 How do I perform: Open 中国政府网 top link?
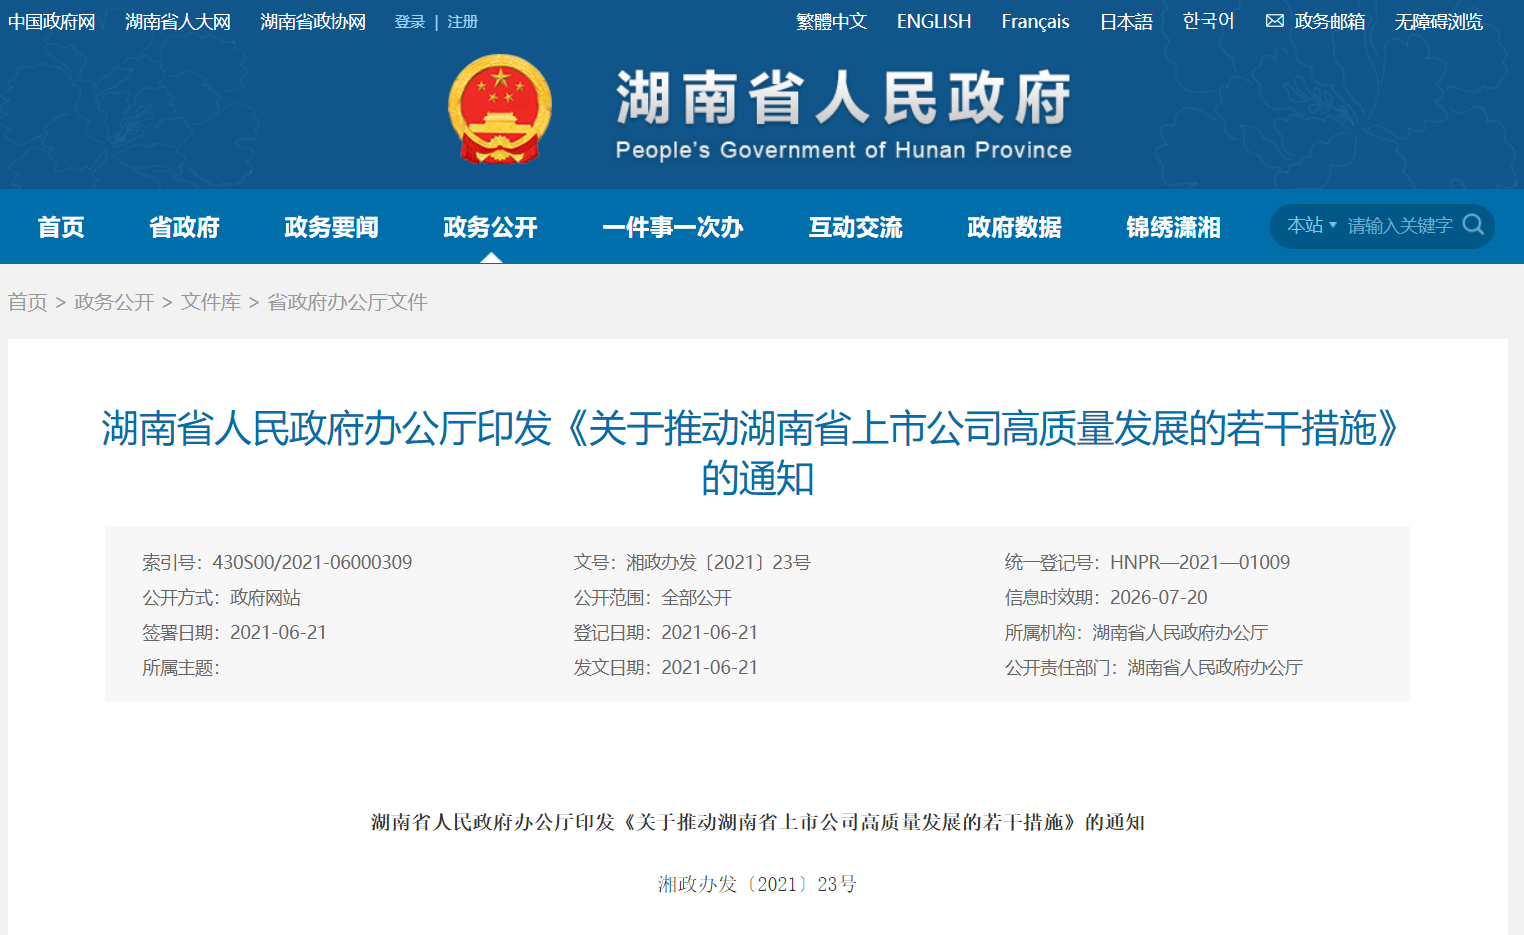pos(52,21)
